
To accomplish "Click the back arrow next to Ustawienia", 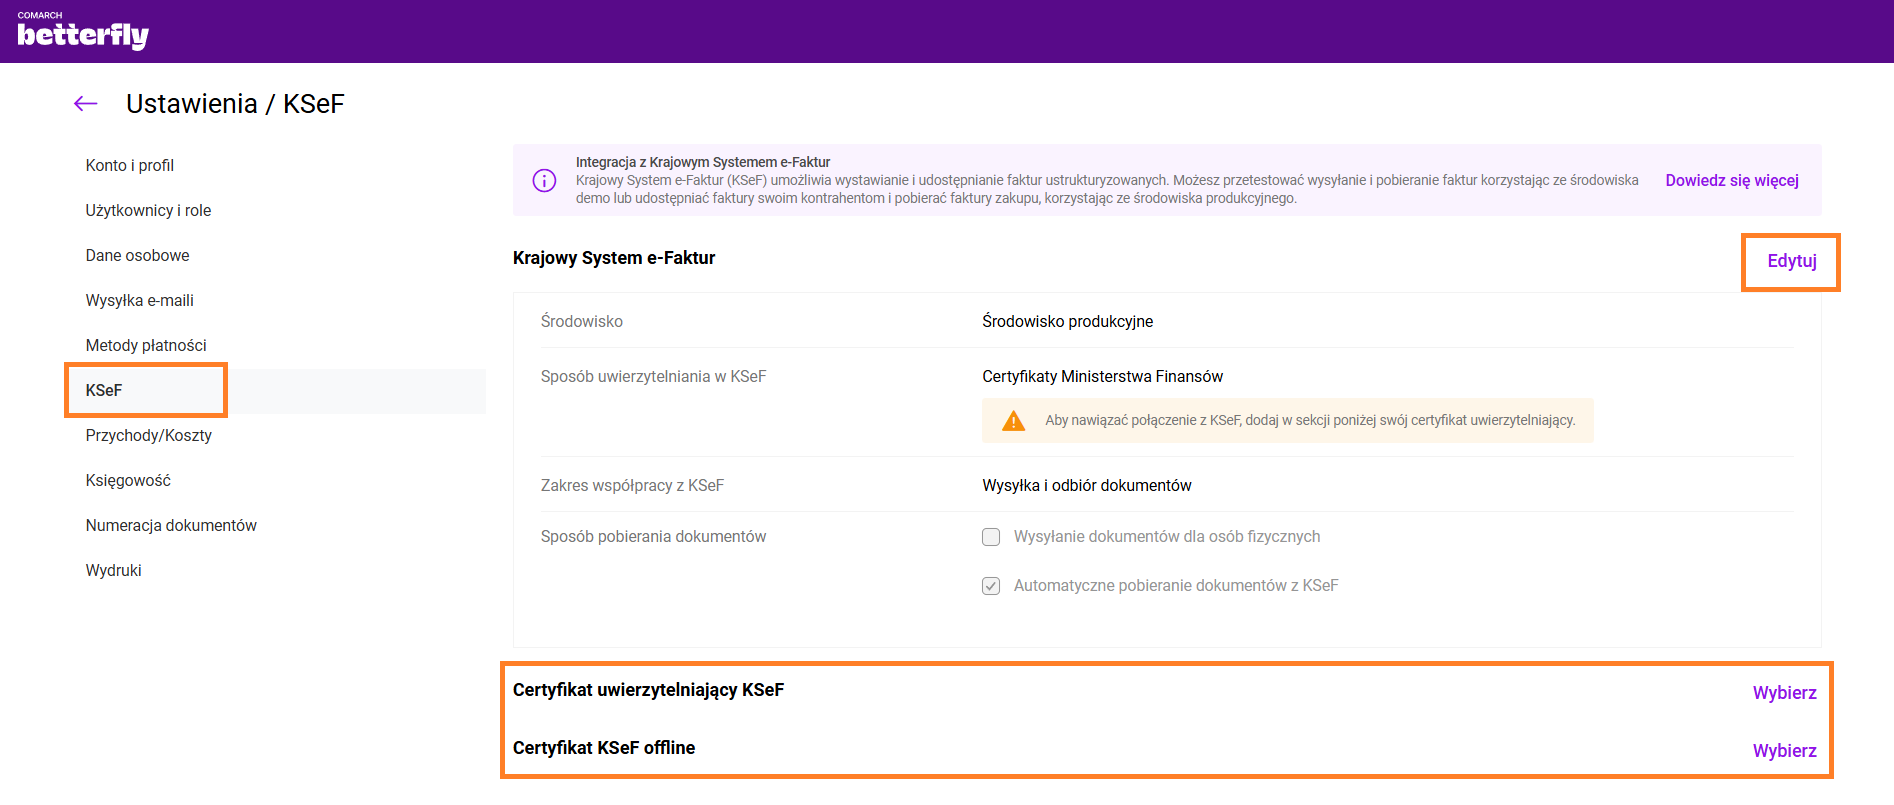I will pos(86,103).
